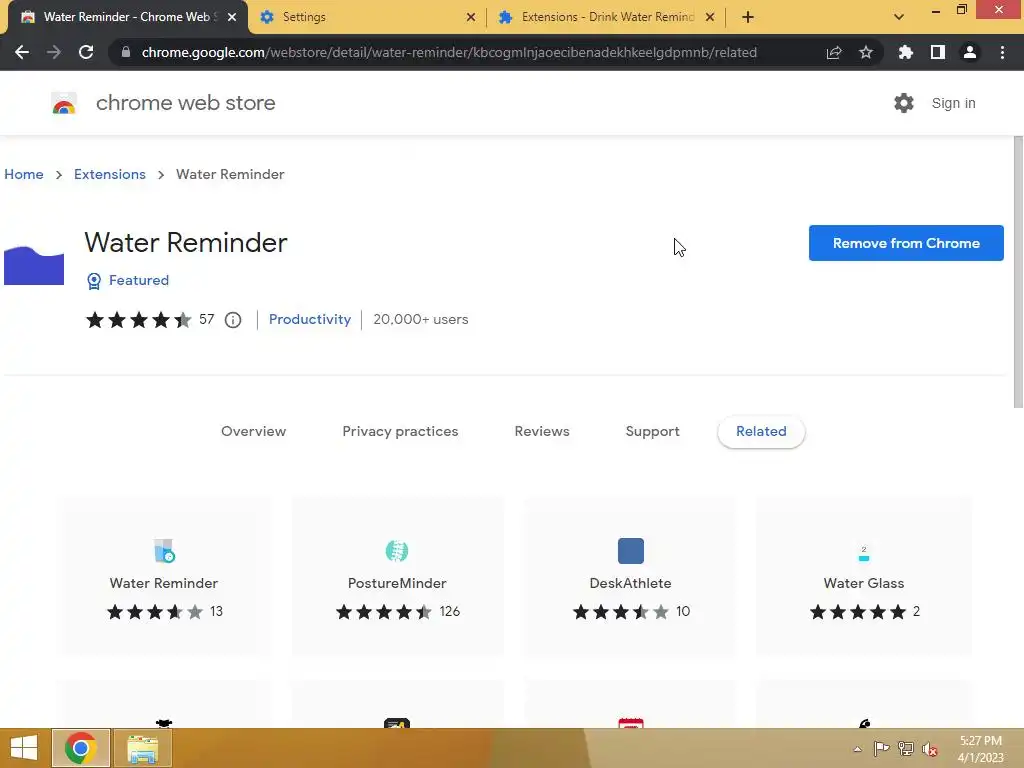Open the Support tab
This screenshot has height=768, width=1024.
point(652,431)
